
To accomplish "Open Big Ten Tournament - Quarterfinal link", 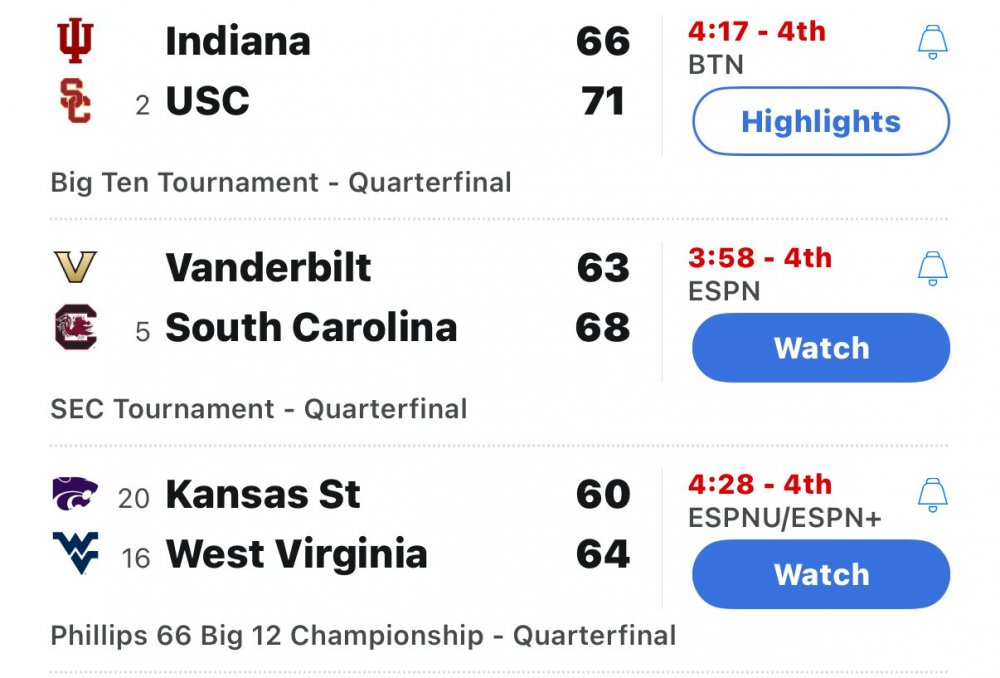I will pos(281,183).
